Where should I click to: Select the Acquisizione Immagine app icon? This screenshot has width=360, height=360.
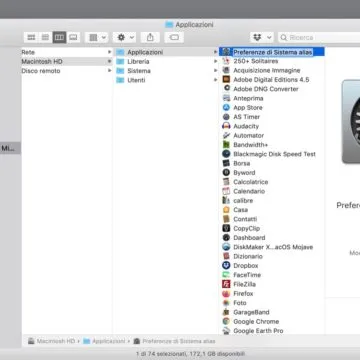[226, 70]
